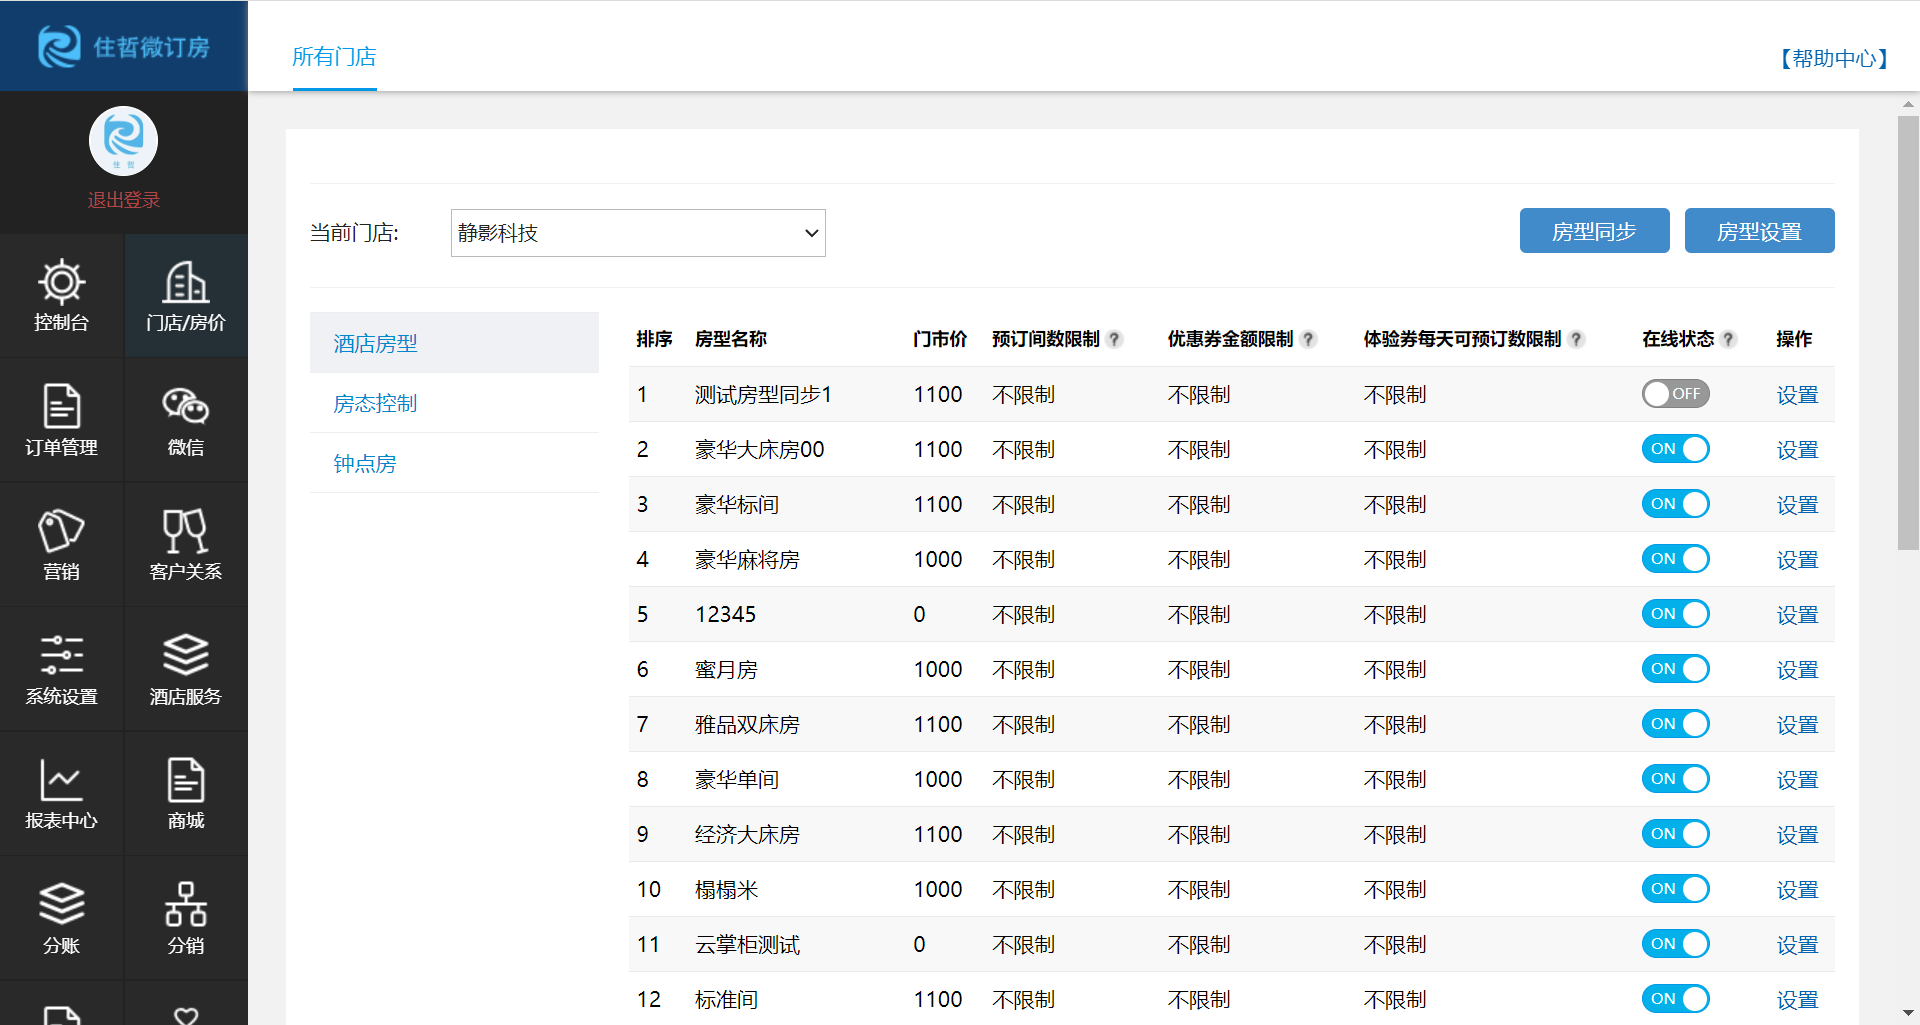Open 报表中心 in the sidebar

(61, 794)
